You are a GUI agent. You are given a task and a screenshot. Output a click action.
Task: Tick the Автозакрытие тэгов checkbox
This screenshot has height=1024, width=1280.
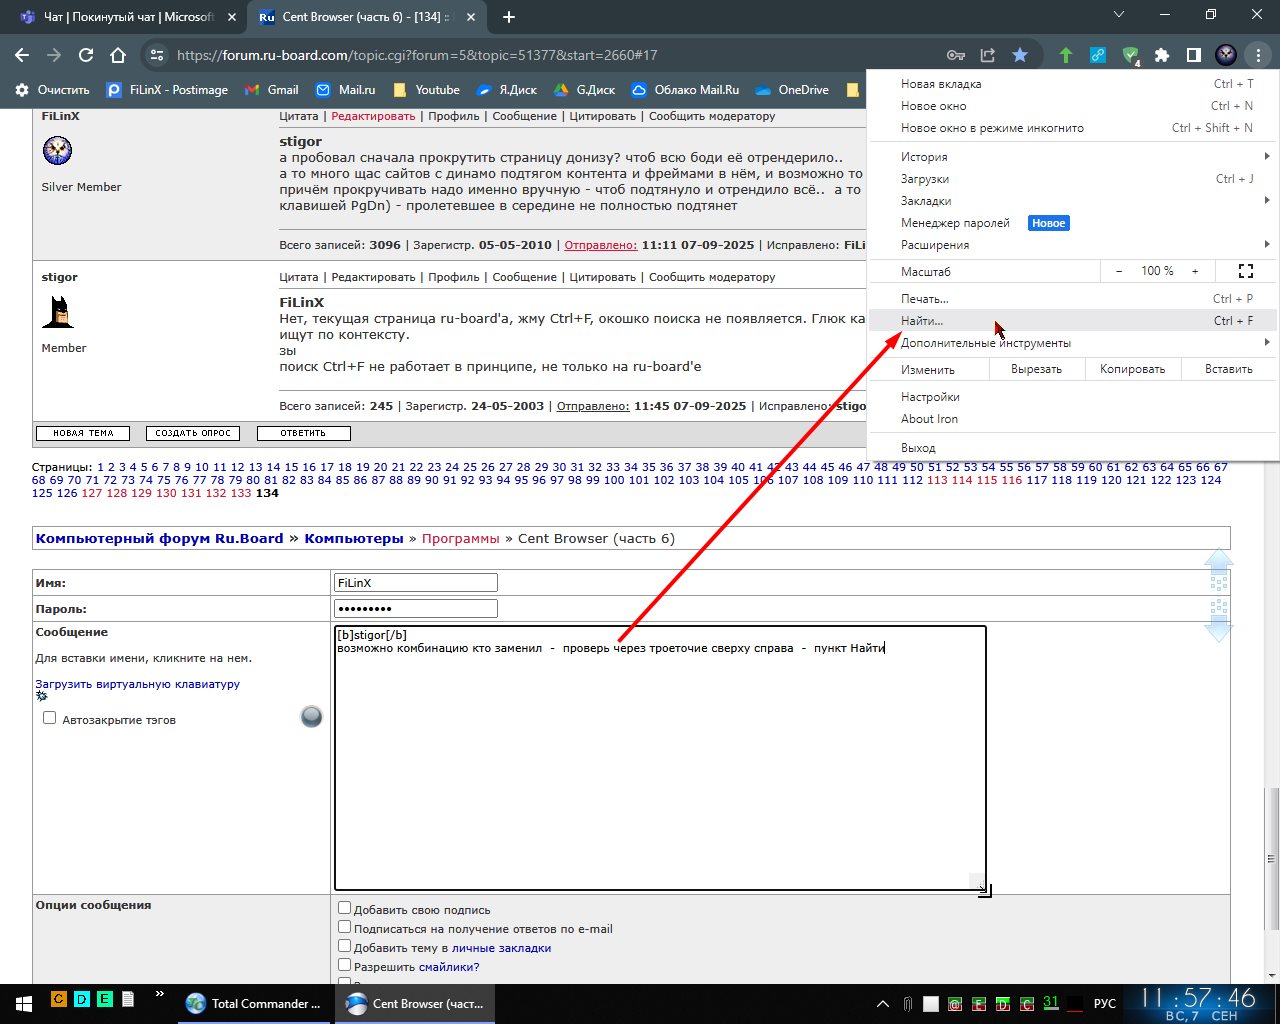(49, 718)
